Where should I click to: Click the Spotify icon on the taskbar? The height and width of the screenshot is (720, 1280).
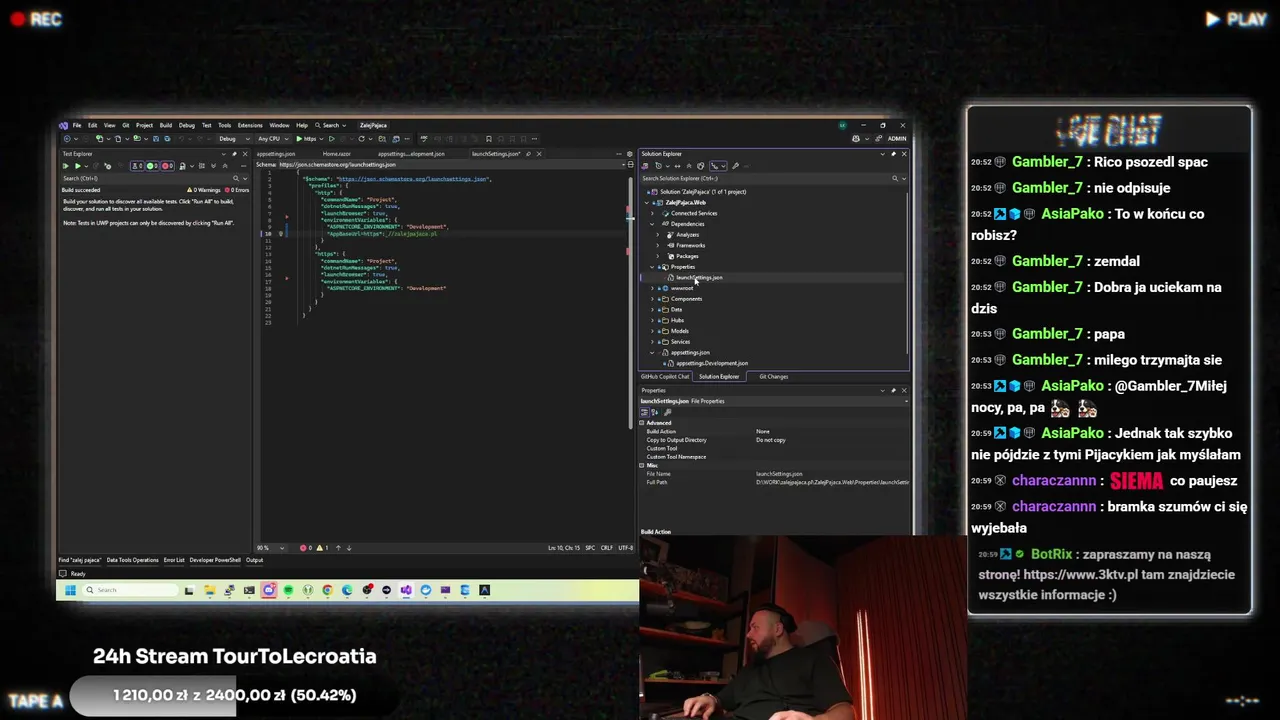point(288,590)
